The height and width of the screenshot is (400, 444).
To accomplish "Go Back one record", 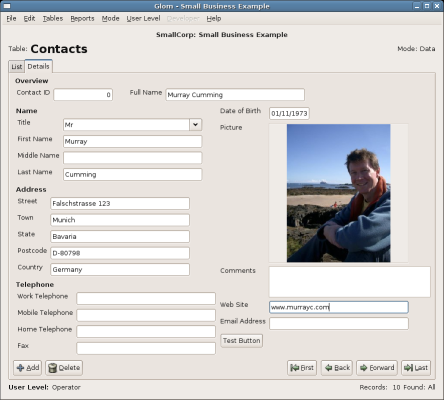I will 337,368.
